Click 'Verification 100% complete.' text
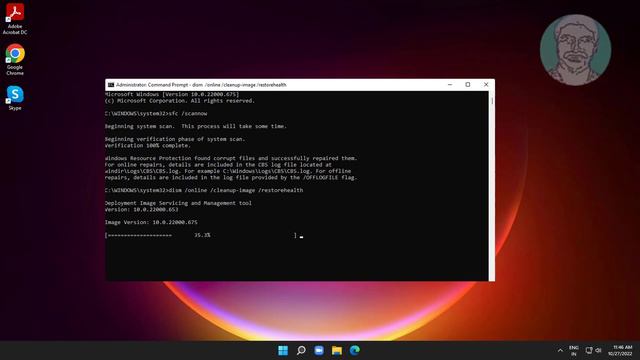The height and width of the screenshot is (360, 640). pyautogui.click(x=147, y=145)
